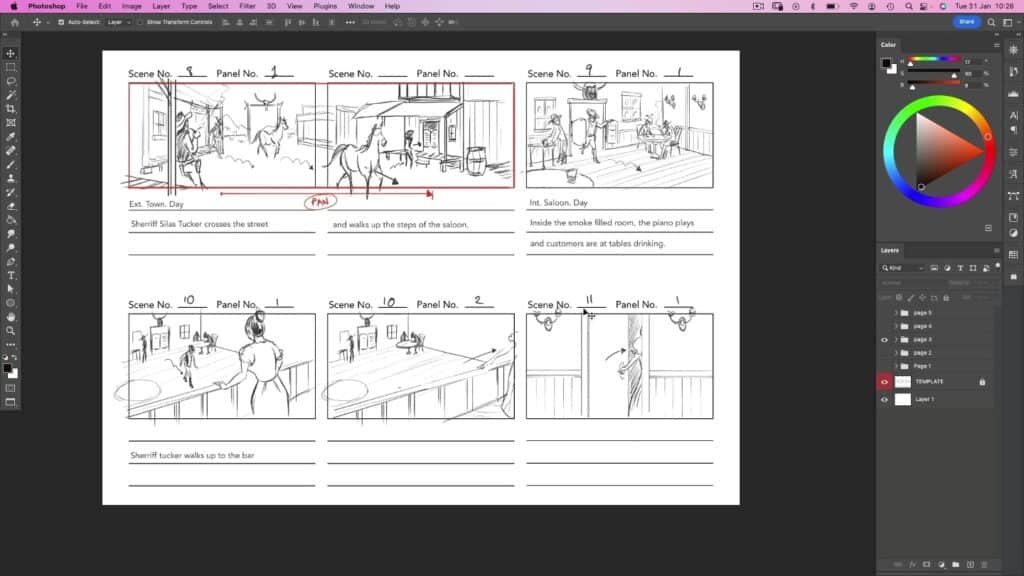Add layer style fx icon
Screen dimensions: 1024x576
(x=912, y=564)
